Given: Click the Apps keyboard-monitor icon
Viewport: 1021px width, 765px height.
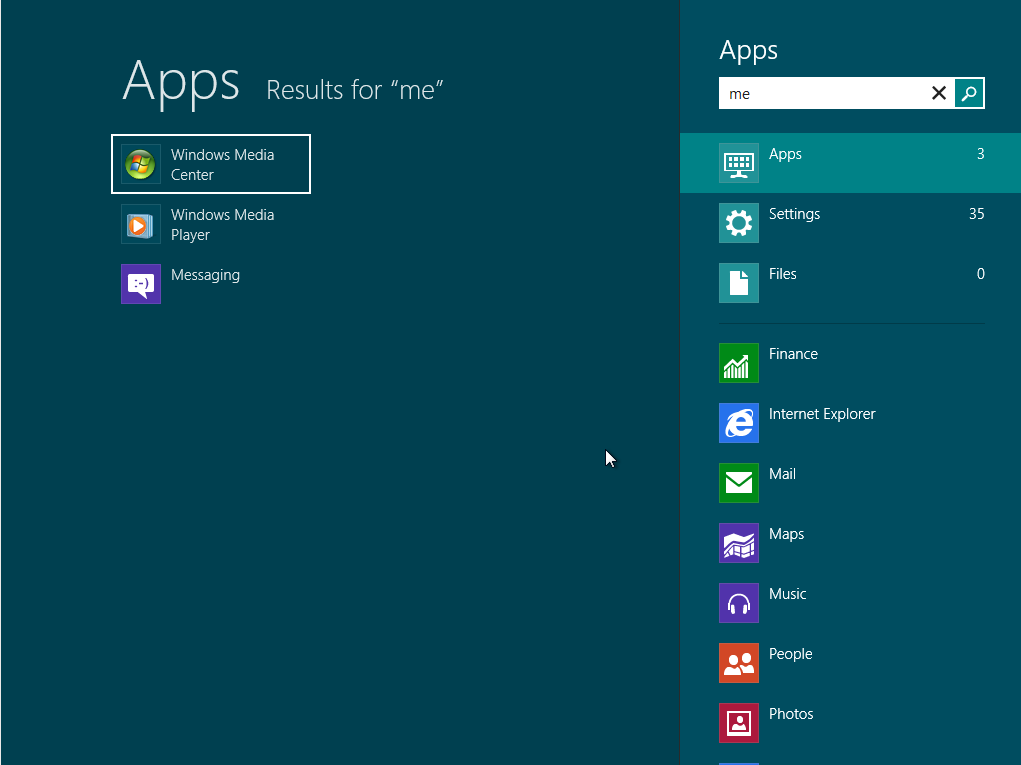Looking at the screenshot, I should (x=738, y=163).
